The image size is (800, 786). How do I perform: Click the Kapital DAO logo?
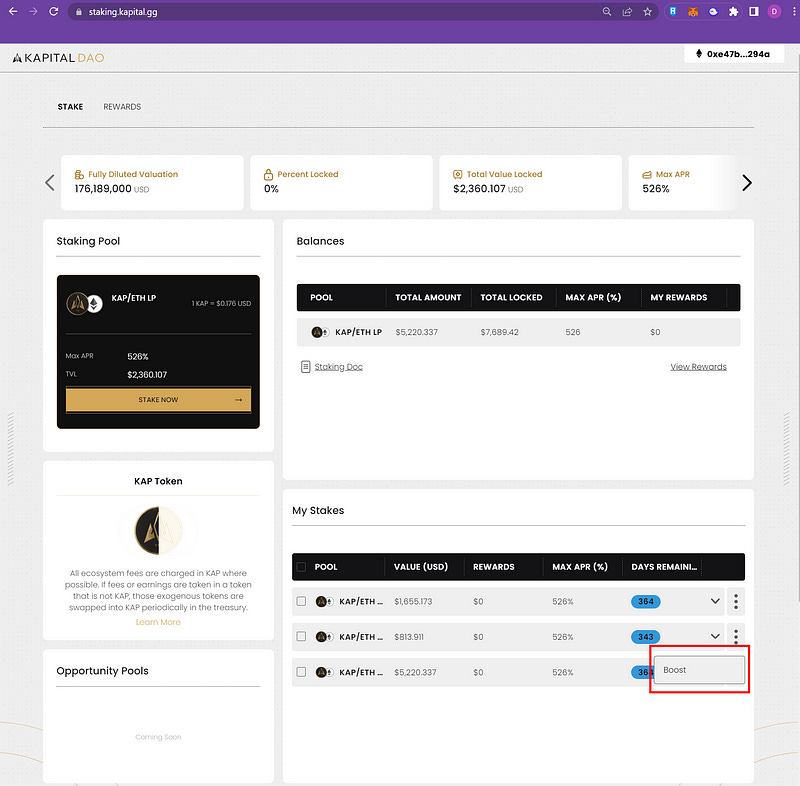click(58, 58)
